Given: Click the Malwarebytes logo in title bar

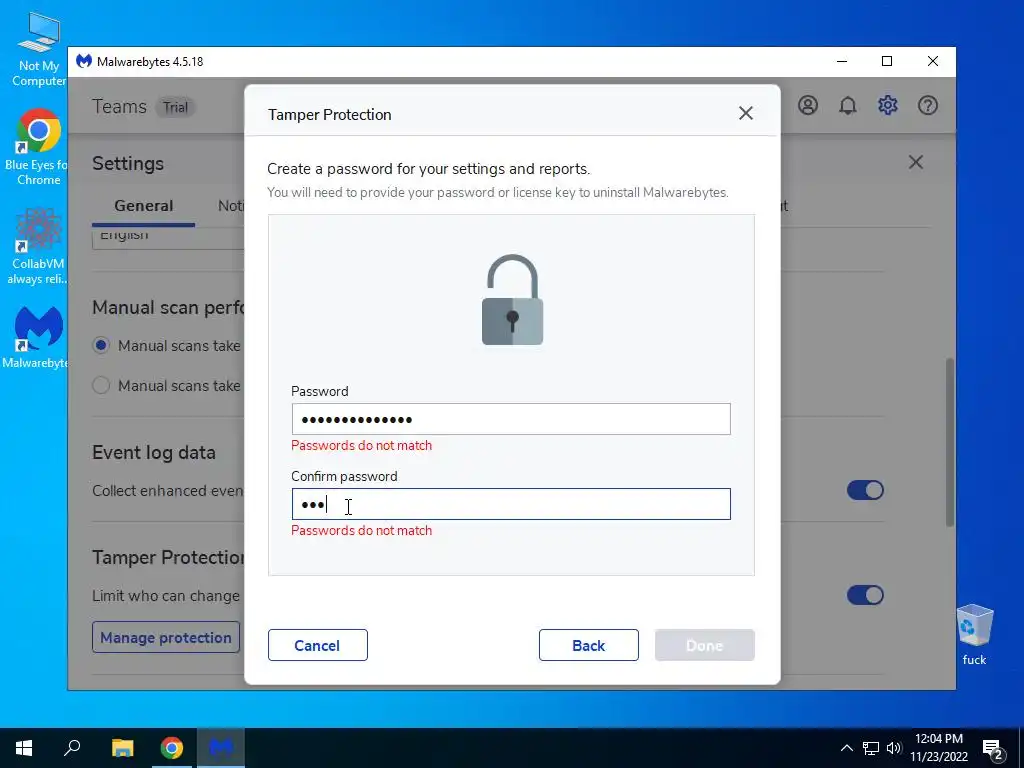Looking at the screenshot, I should [x=84, y=61].
